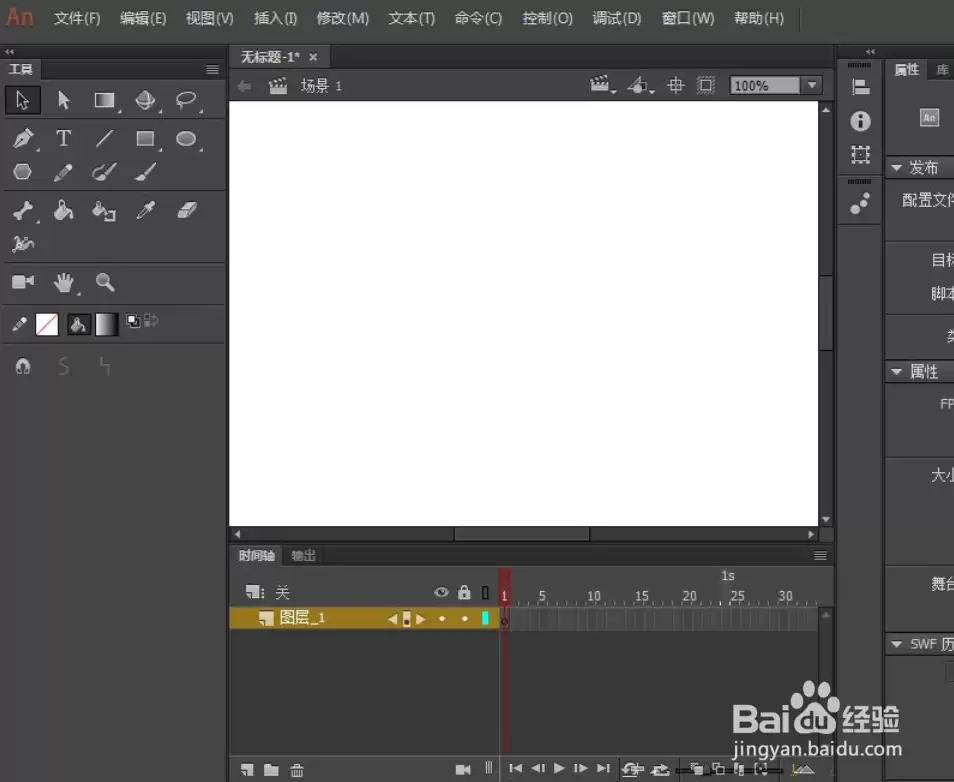Step forward one frame
The image size is (954, 782).
pyautogui.click(x=580, y=769)
